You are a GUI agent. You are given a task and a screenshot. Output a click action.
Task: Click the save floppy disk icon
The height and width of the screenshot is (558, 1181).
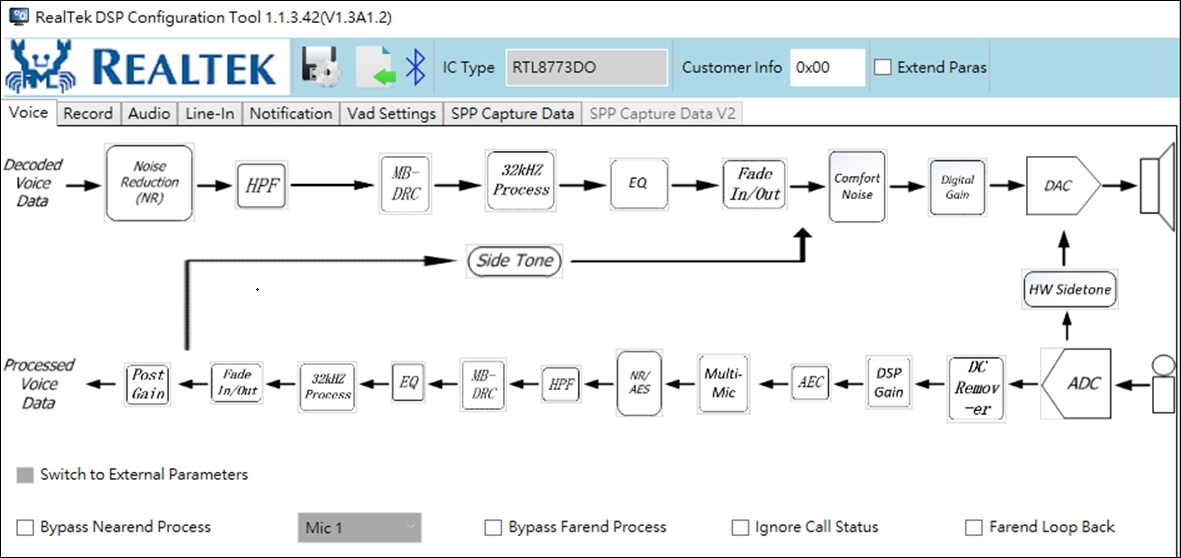[x=322, y=66]
